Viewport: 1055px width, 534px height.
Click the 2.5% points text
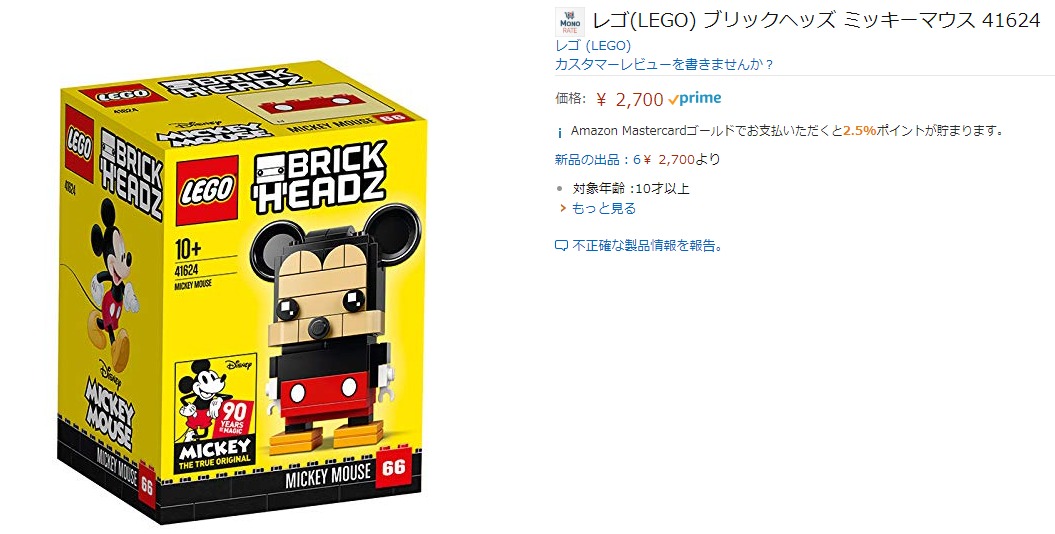859,130
